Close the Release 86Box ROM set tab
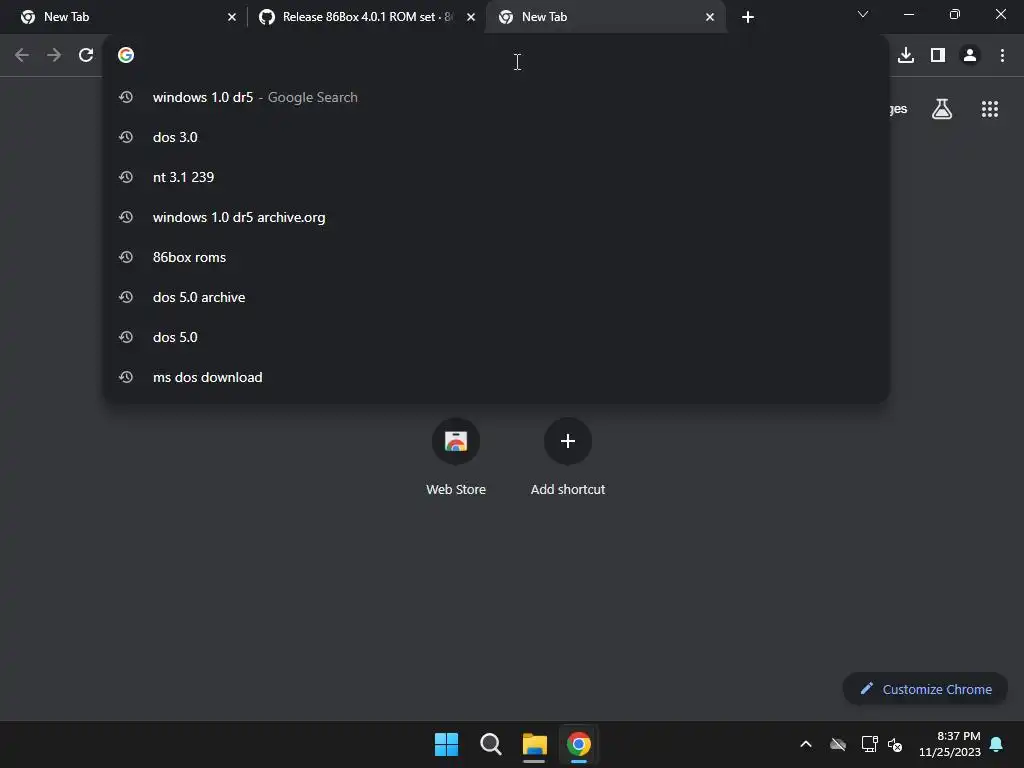The width and height of the screenshot is (1024, 768). [x=471, y=17]
